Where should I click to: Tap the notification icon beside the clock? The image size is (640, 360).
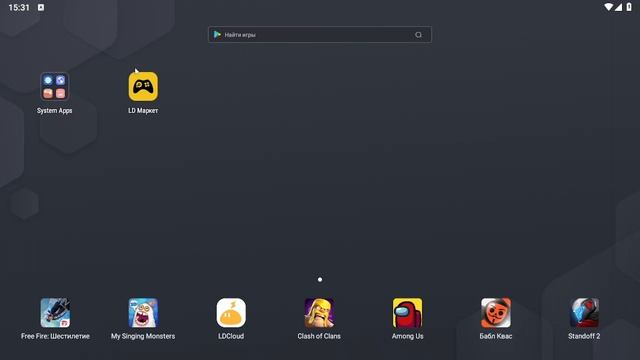(x=41, y=7)
